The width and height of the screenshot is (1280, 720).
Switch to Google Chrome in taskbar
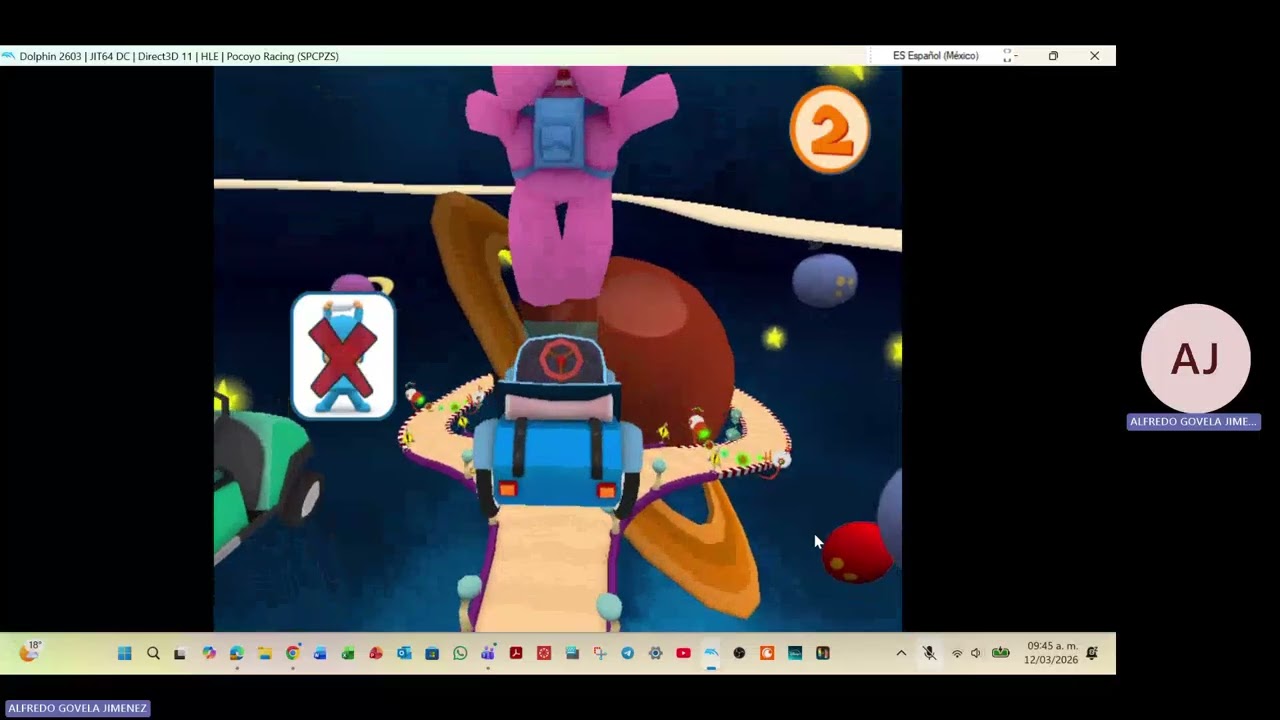point(292,653)
